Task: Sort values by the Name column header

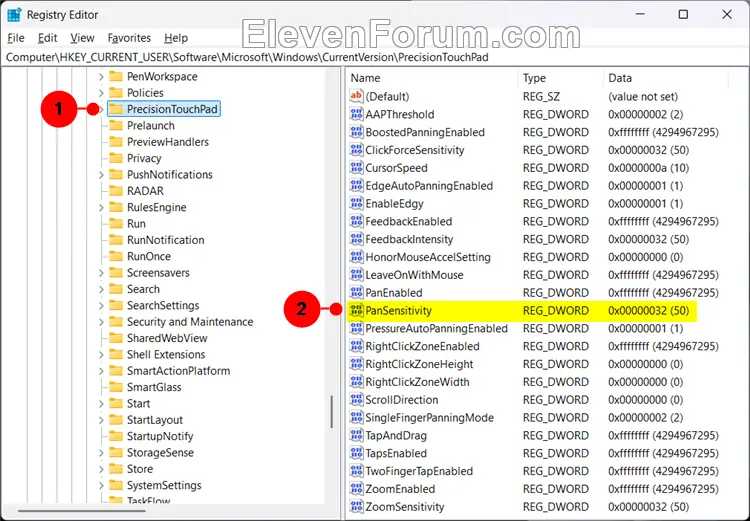Action: [x=432, y=78]
